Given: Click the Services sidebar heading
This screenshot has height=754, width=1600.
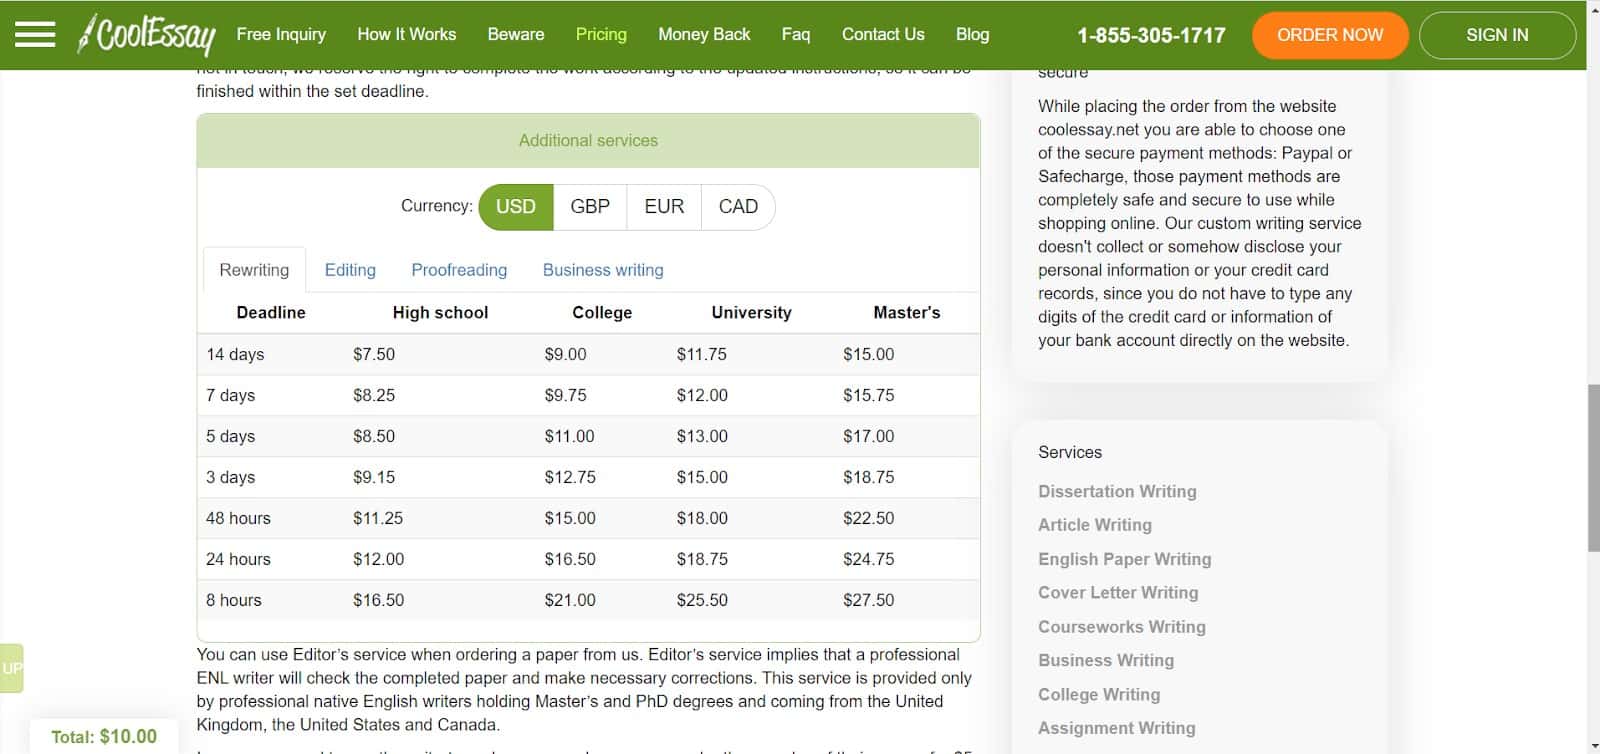Looking at the screenshot, I should click(1070, 453).
